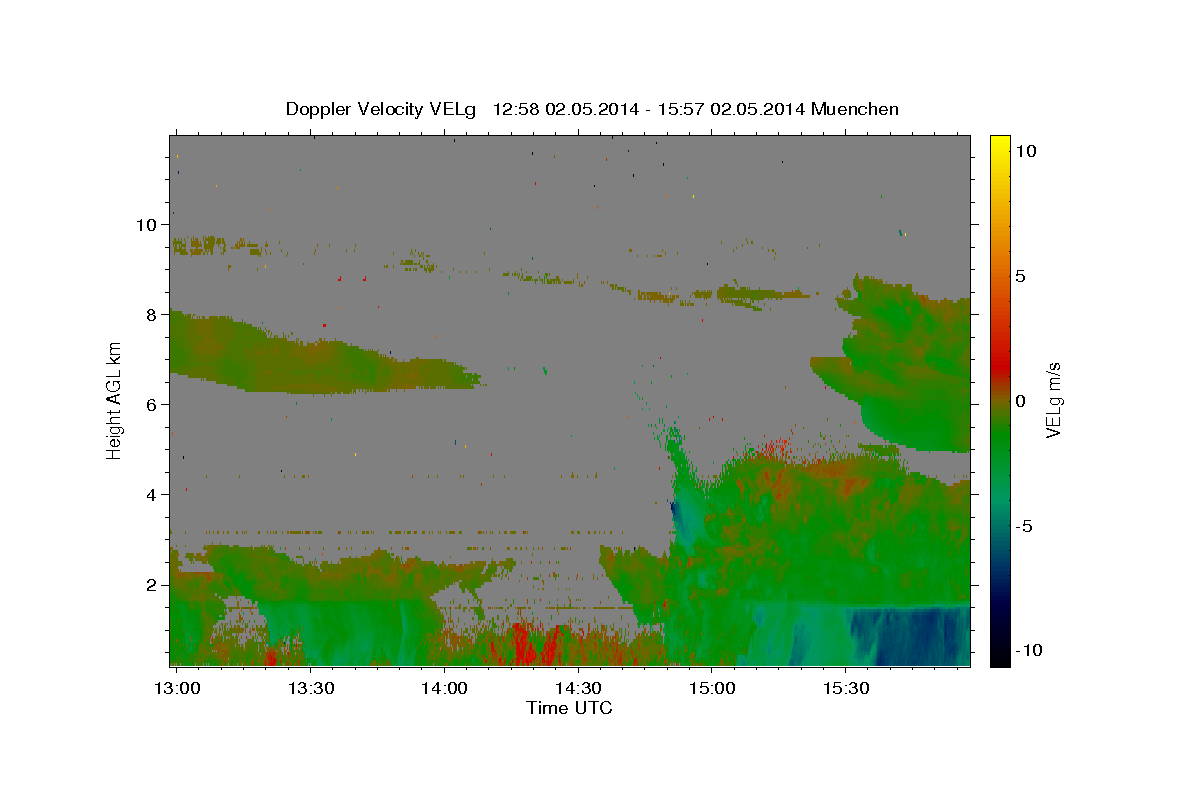The image size is (1200, 800).
Task: Click the colorbar label -10 at the bottom
Action: (x=1031, y=651)
